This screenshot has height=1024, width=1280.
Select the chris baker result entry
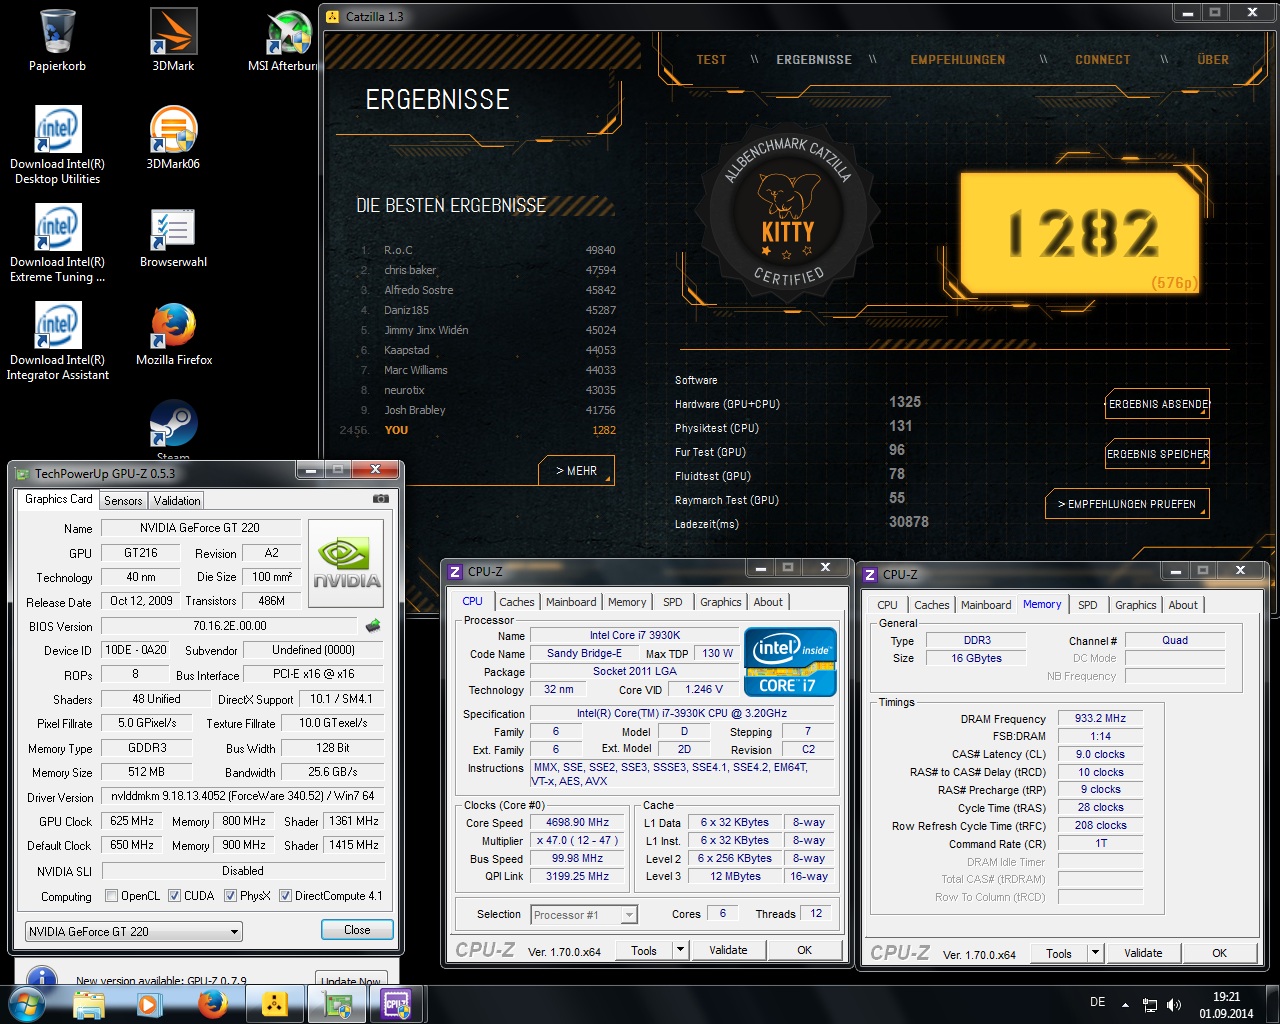coord(488,270)
